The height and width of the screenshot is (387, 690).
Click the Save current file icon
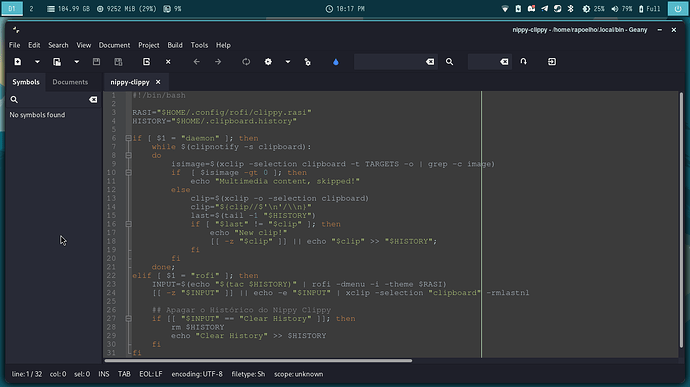96,62
